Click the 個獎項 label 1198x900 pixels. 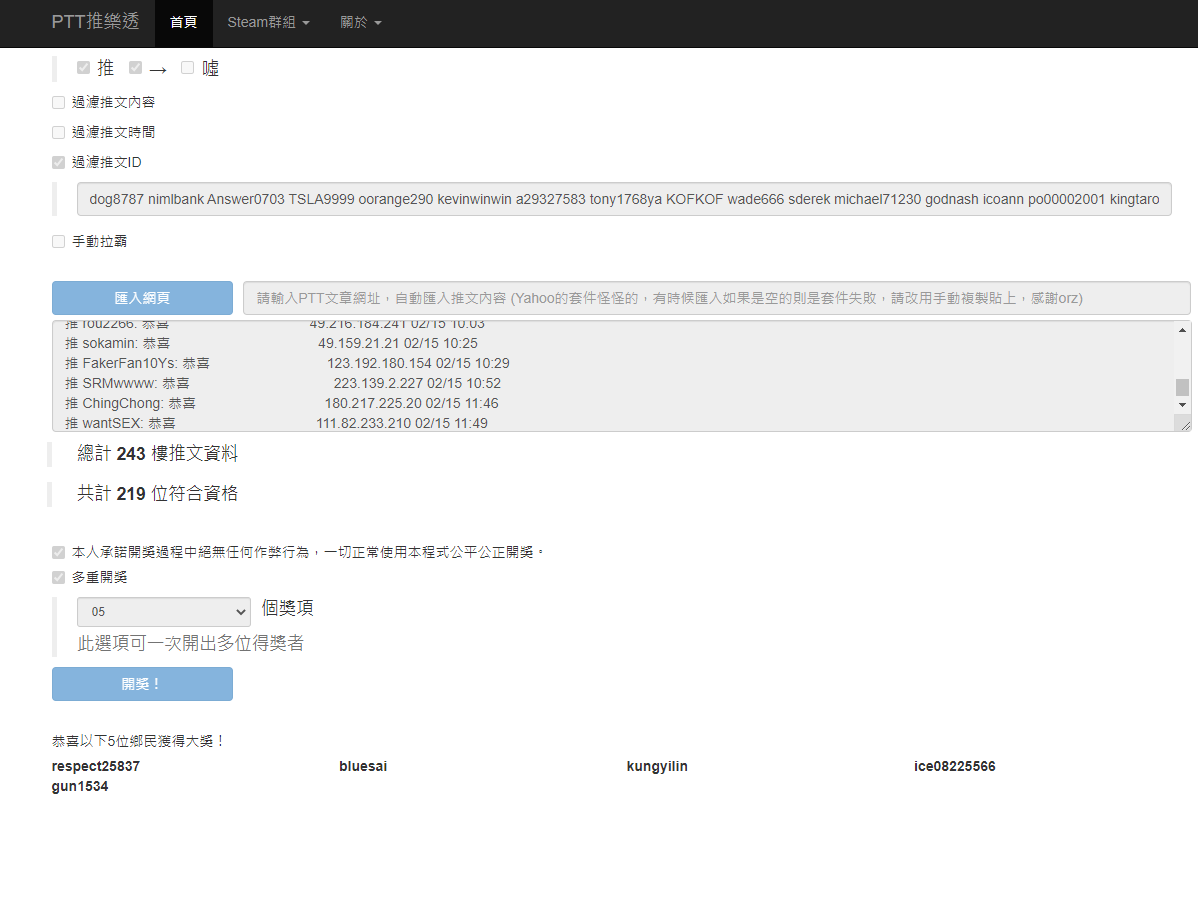287,608
